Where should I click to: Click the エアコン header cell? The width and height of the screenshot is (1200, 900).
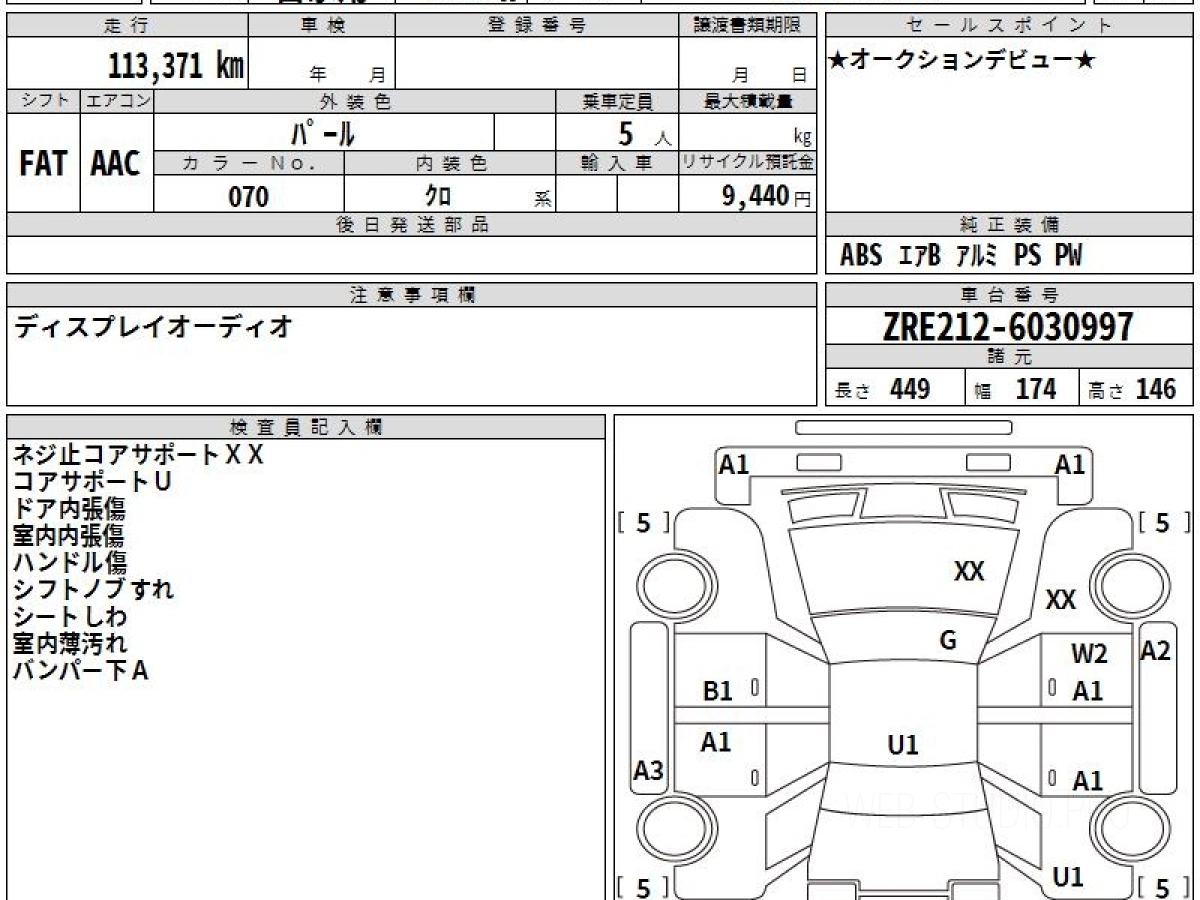117,101
